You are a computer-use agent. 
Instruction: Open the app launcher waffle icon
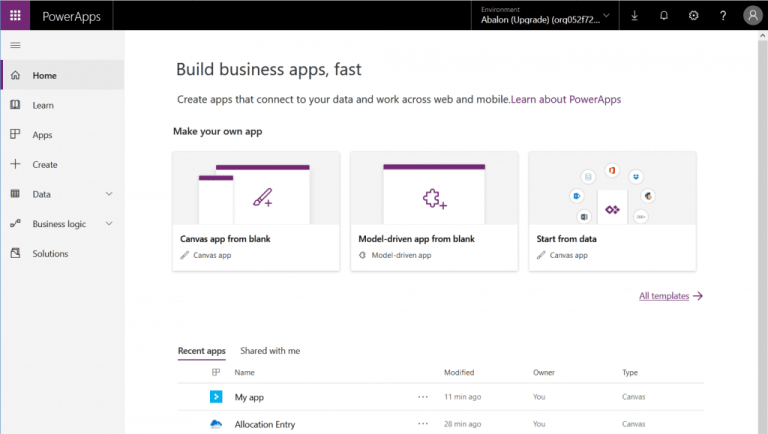click(15, 16)
